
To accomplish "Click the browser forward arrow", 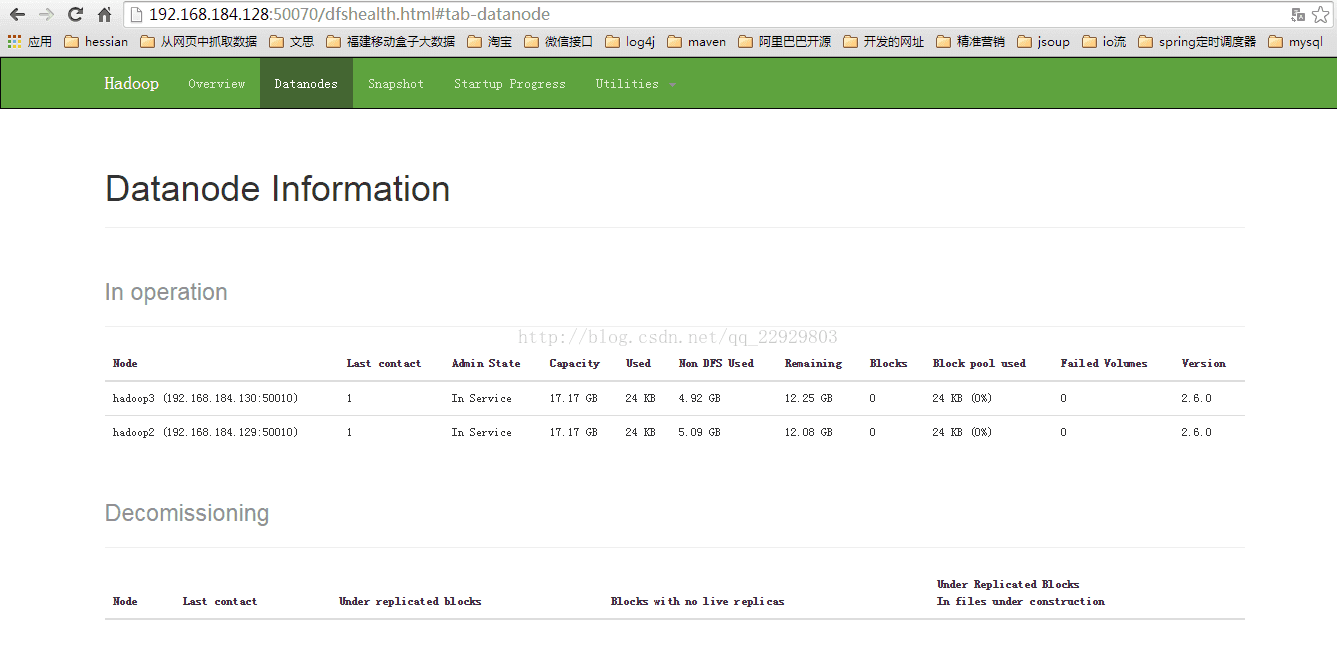I will [46, 15].
